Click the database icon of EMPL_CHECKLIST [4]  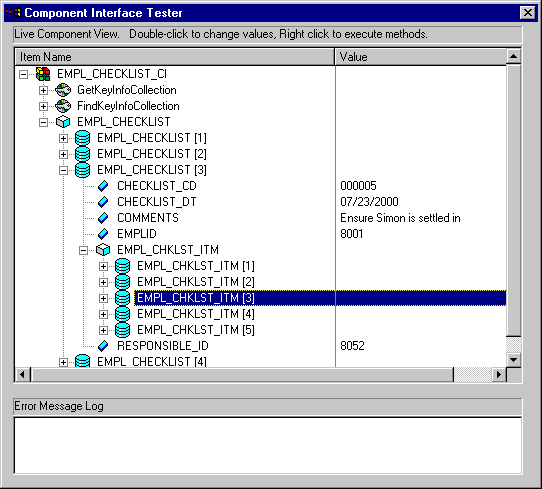(83, 361)
